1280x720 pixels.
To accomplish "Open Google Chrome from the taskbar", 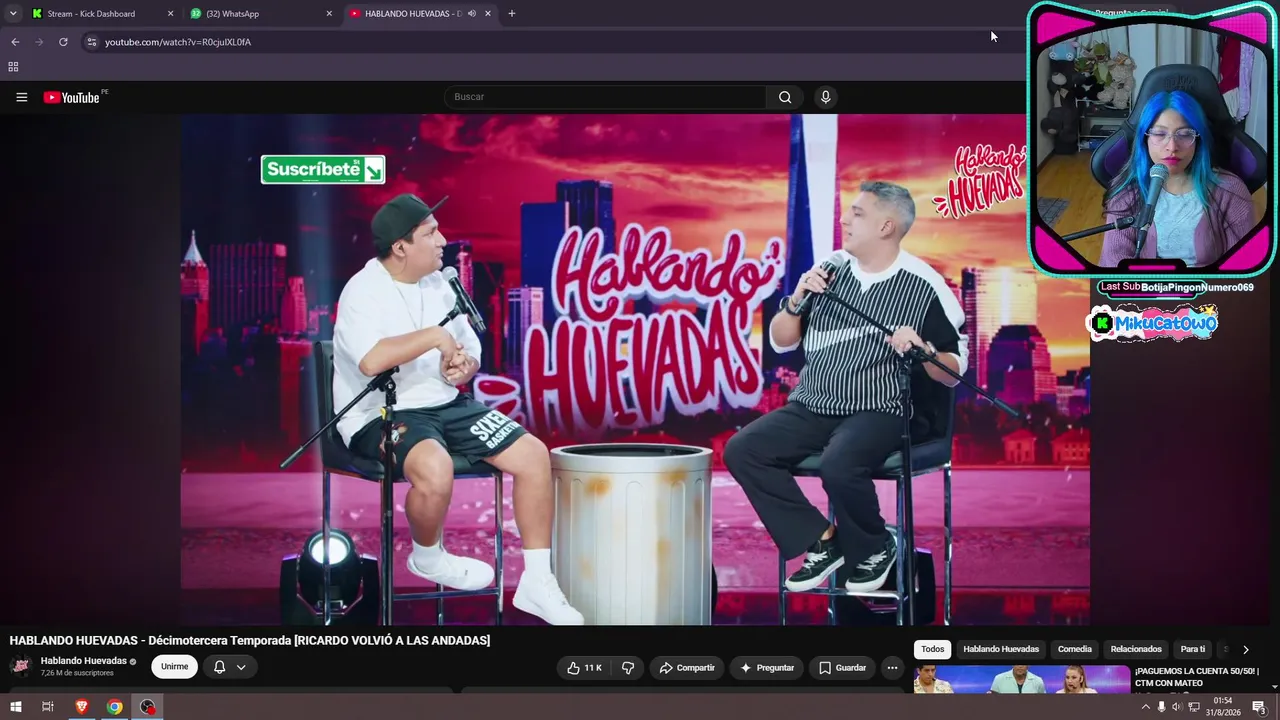I will point(115,707).
